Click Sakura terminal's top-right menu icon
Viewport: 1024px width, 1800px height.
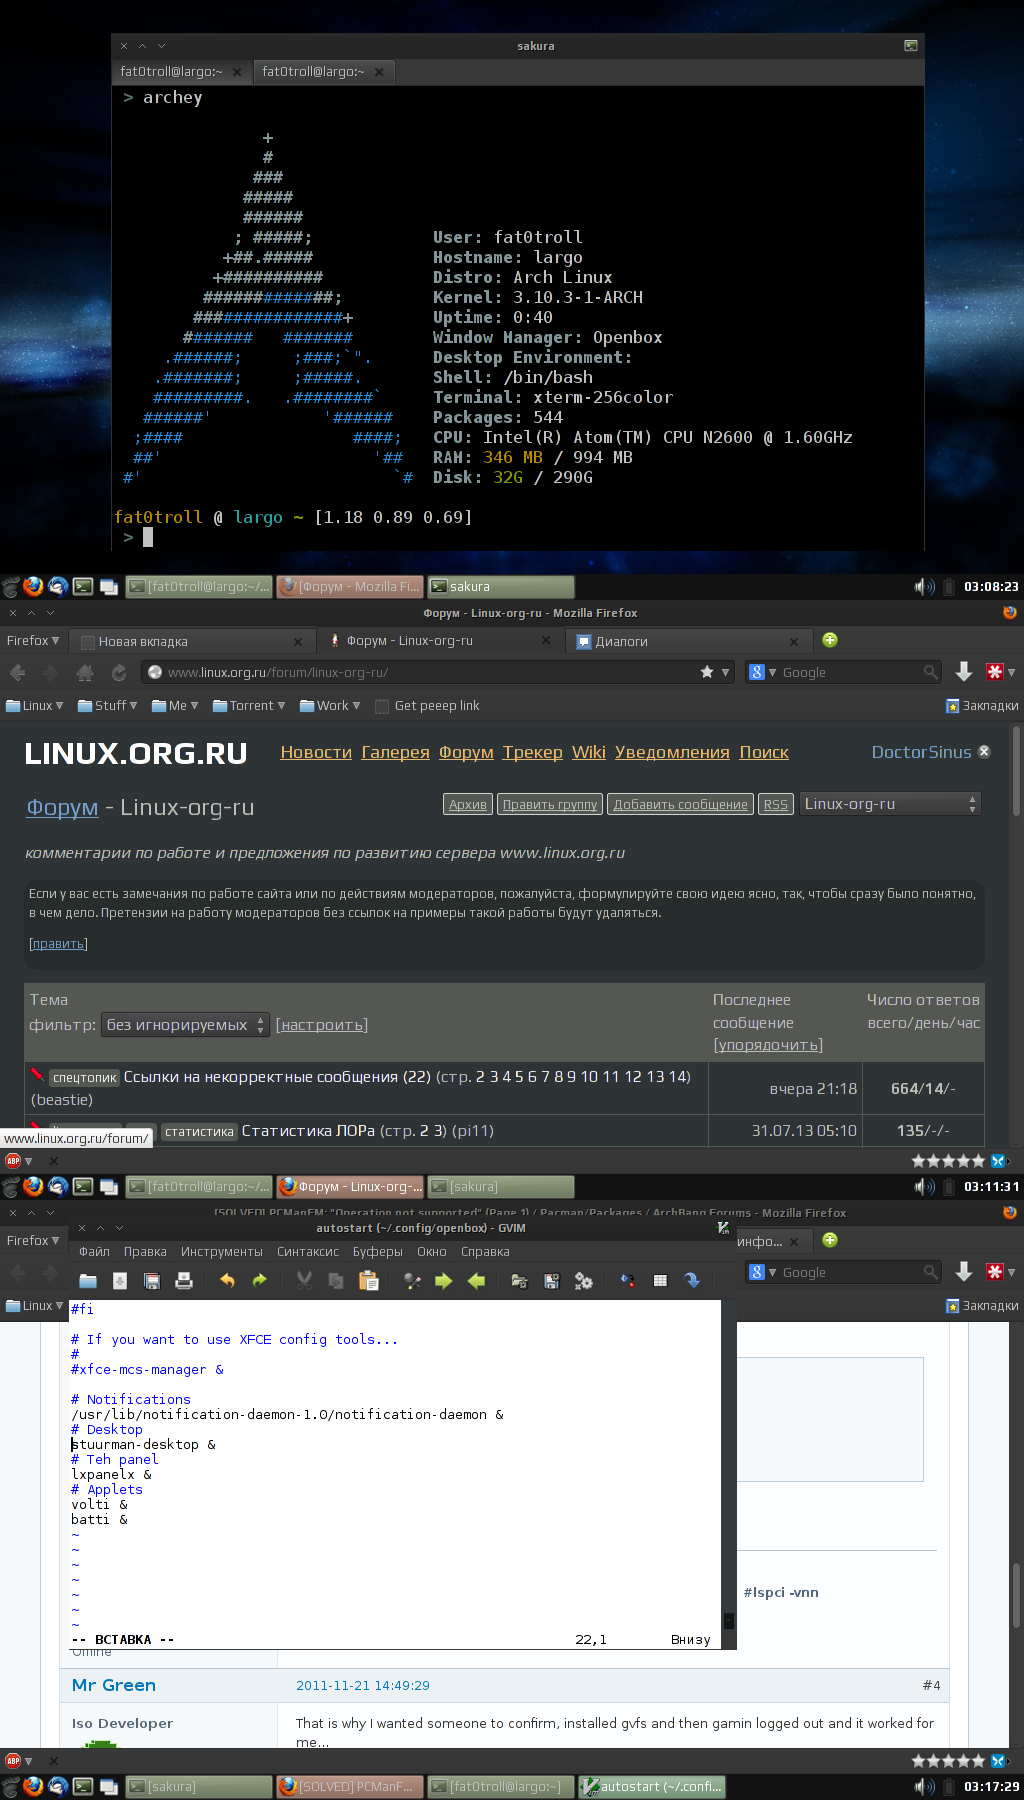[911, 45]
